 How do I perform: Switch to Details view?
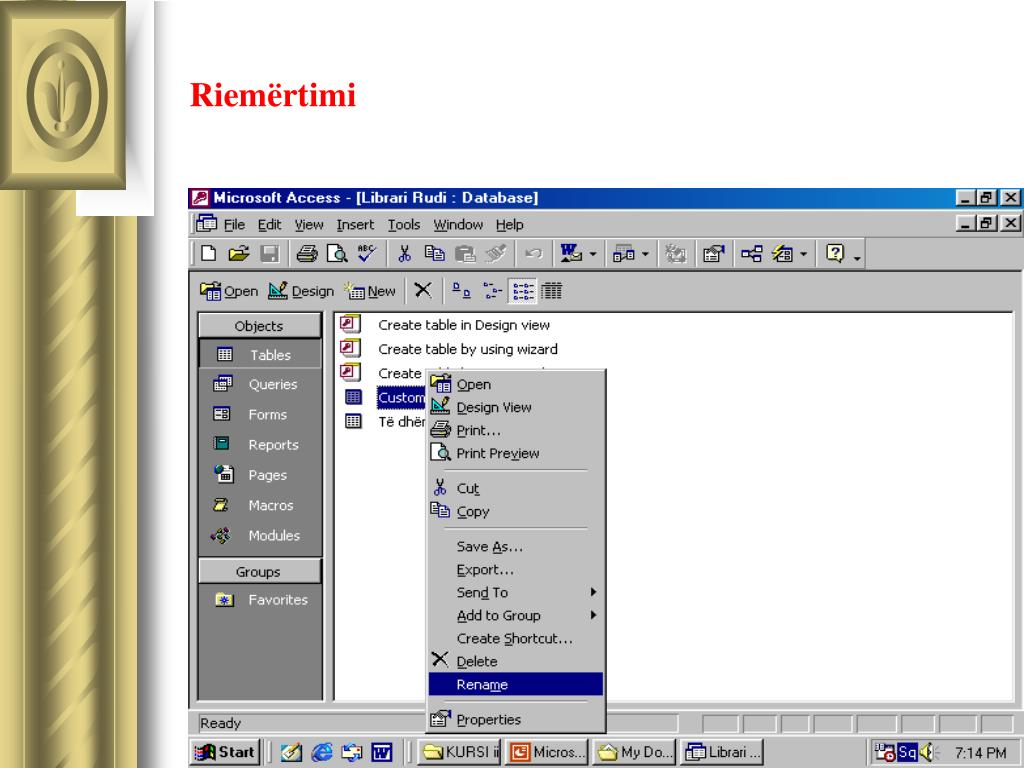551,291
